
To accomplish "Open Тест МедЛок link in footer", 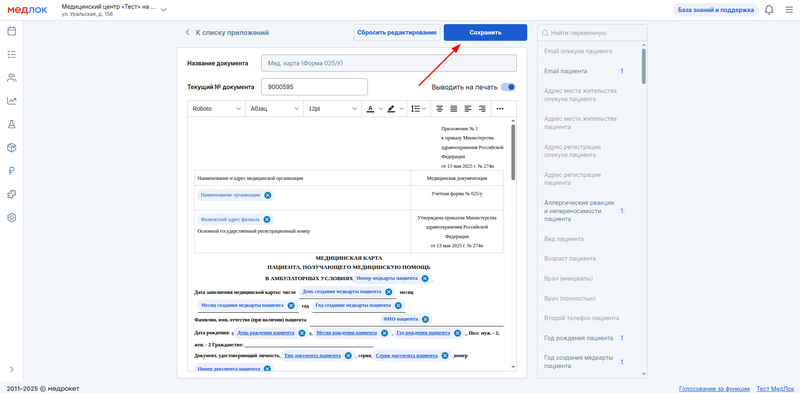I will [x=775, y=388].
